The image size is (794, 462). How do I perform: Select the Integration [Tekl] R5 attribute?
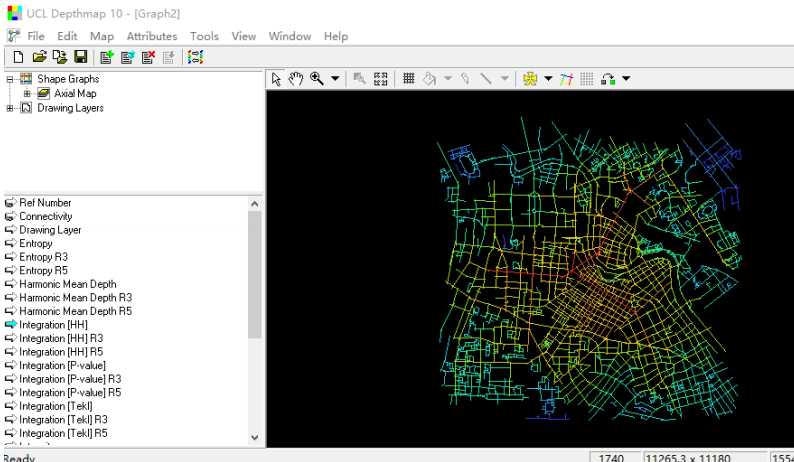point(63,433)
